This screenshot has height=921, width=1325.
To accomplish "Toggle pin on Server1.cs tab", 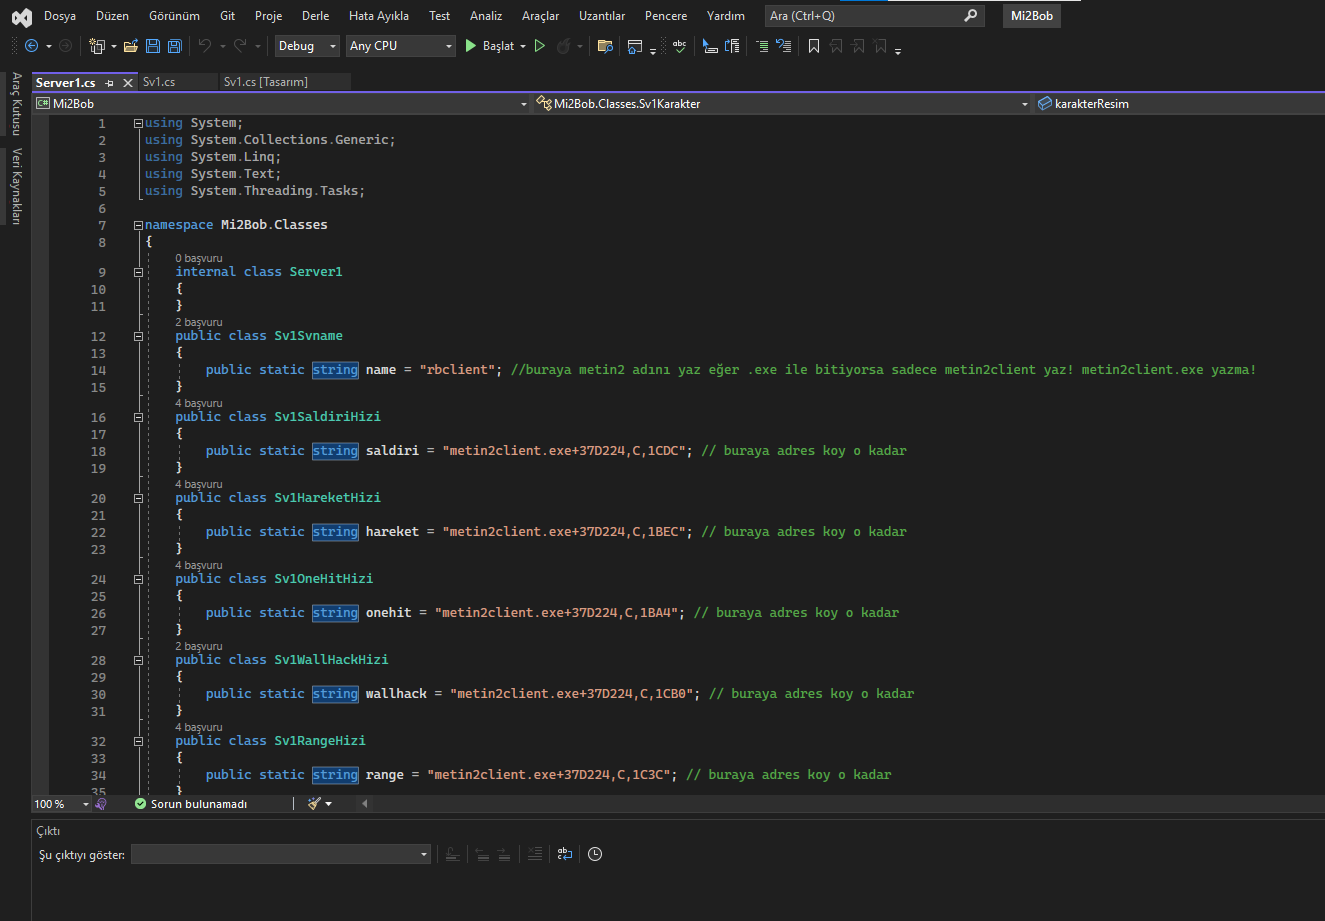I will [x=109, y=83].
